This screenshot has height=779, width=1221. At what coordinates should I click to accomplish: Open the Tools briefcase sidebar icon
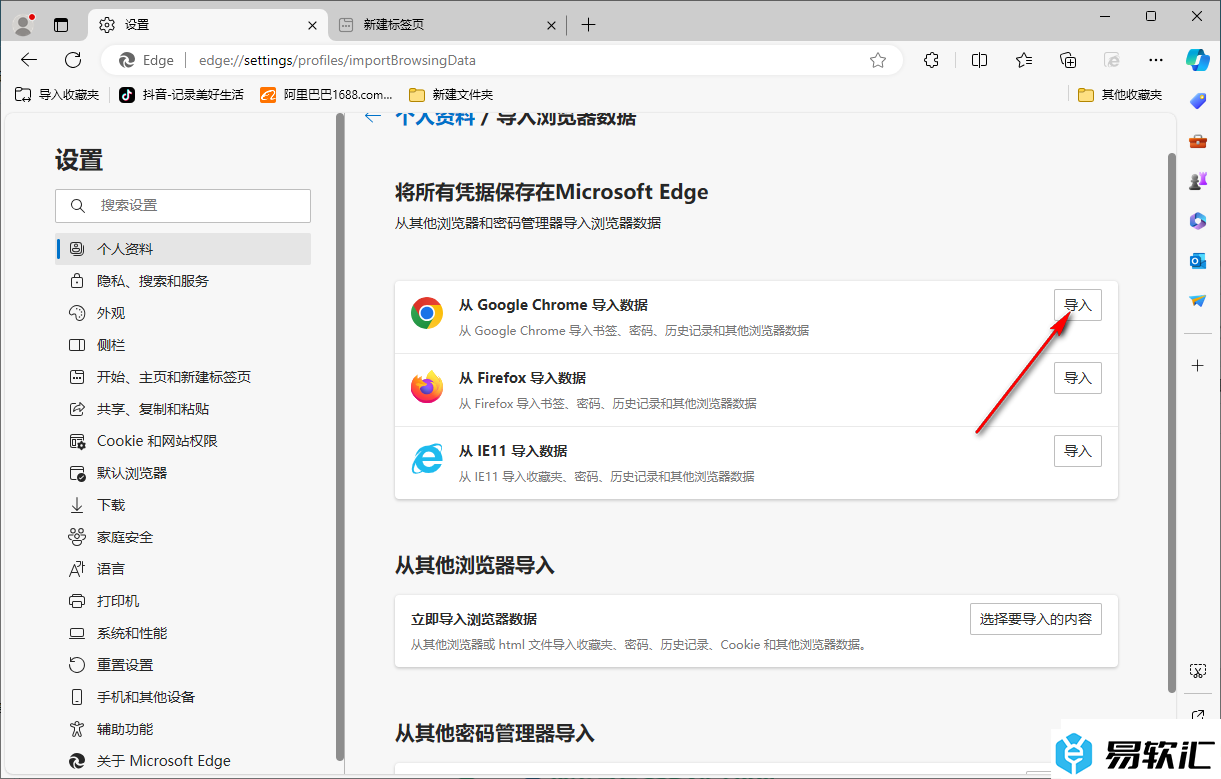tap(1198, 141)
